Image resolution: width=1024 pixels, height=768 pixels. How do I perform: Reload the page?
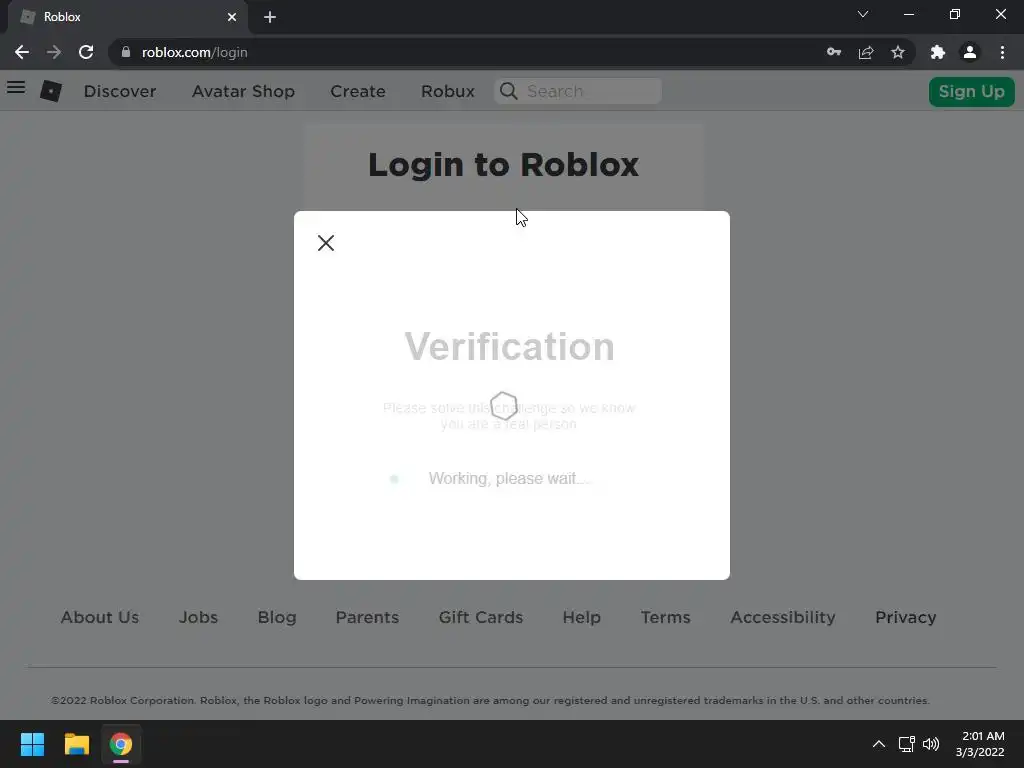[86, 52]
